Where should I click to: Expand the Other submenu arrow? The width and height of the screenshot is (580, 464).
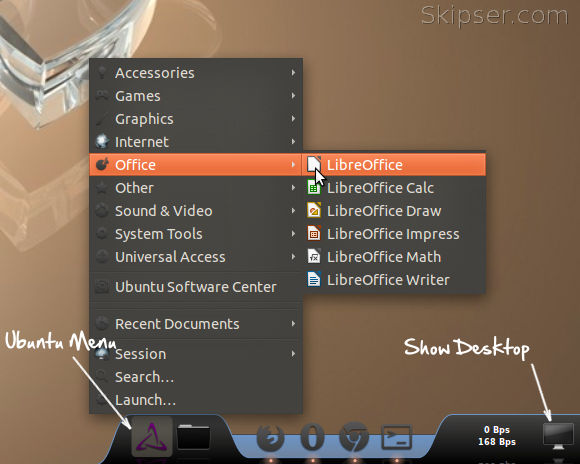293,188
